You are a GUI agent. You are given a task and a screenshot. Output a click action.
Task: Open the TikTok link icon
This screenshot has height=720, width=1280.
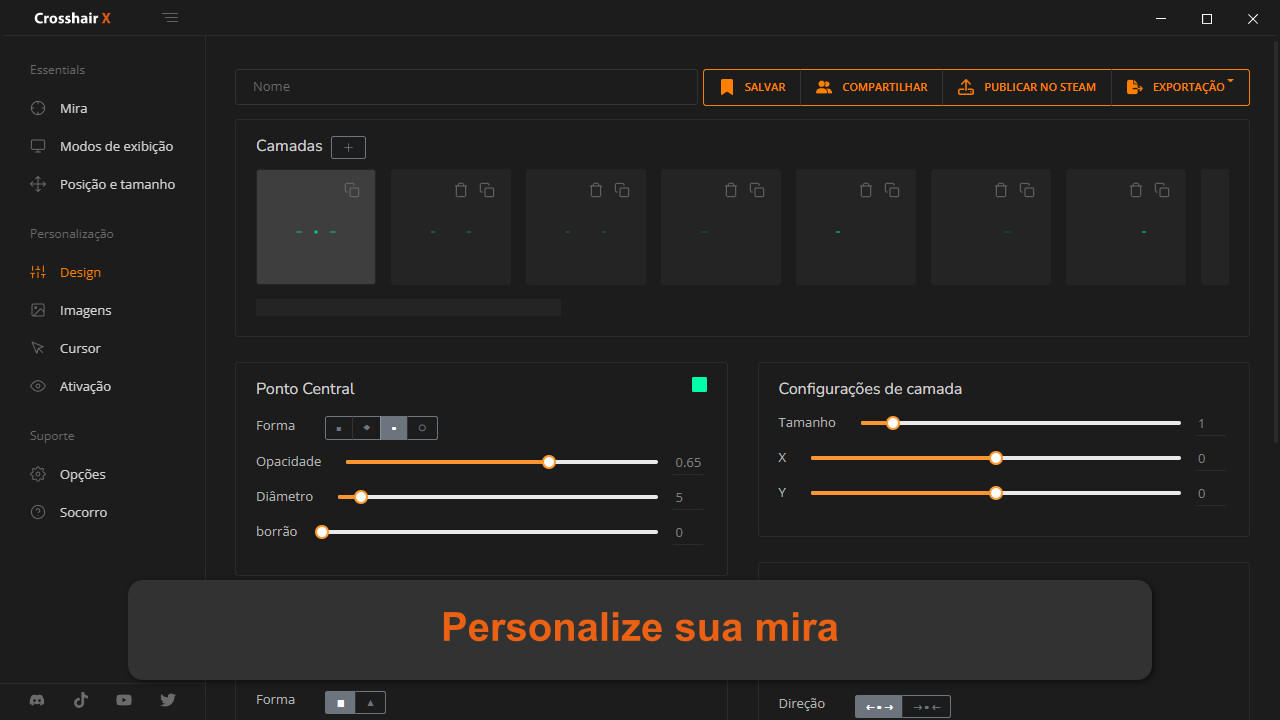pyautogui.click(x=81, y=700)
